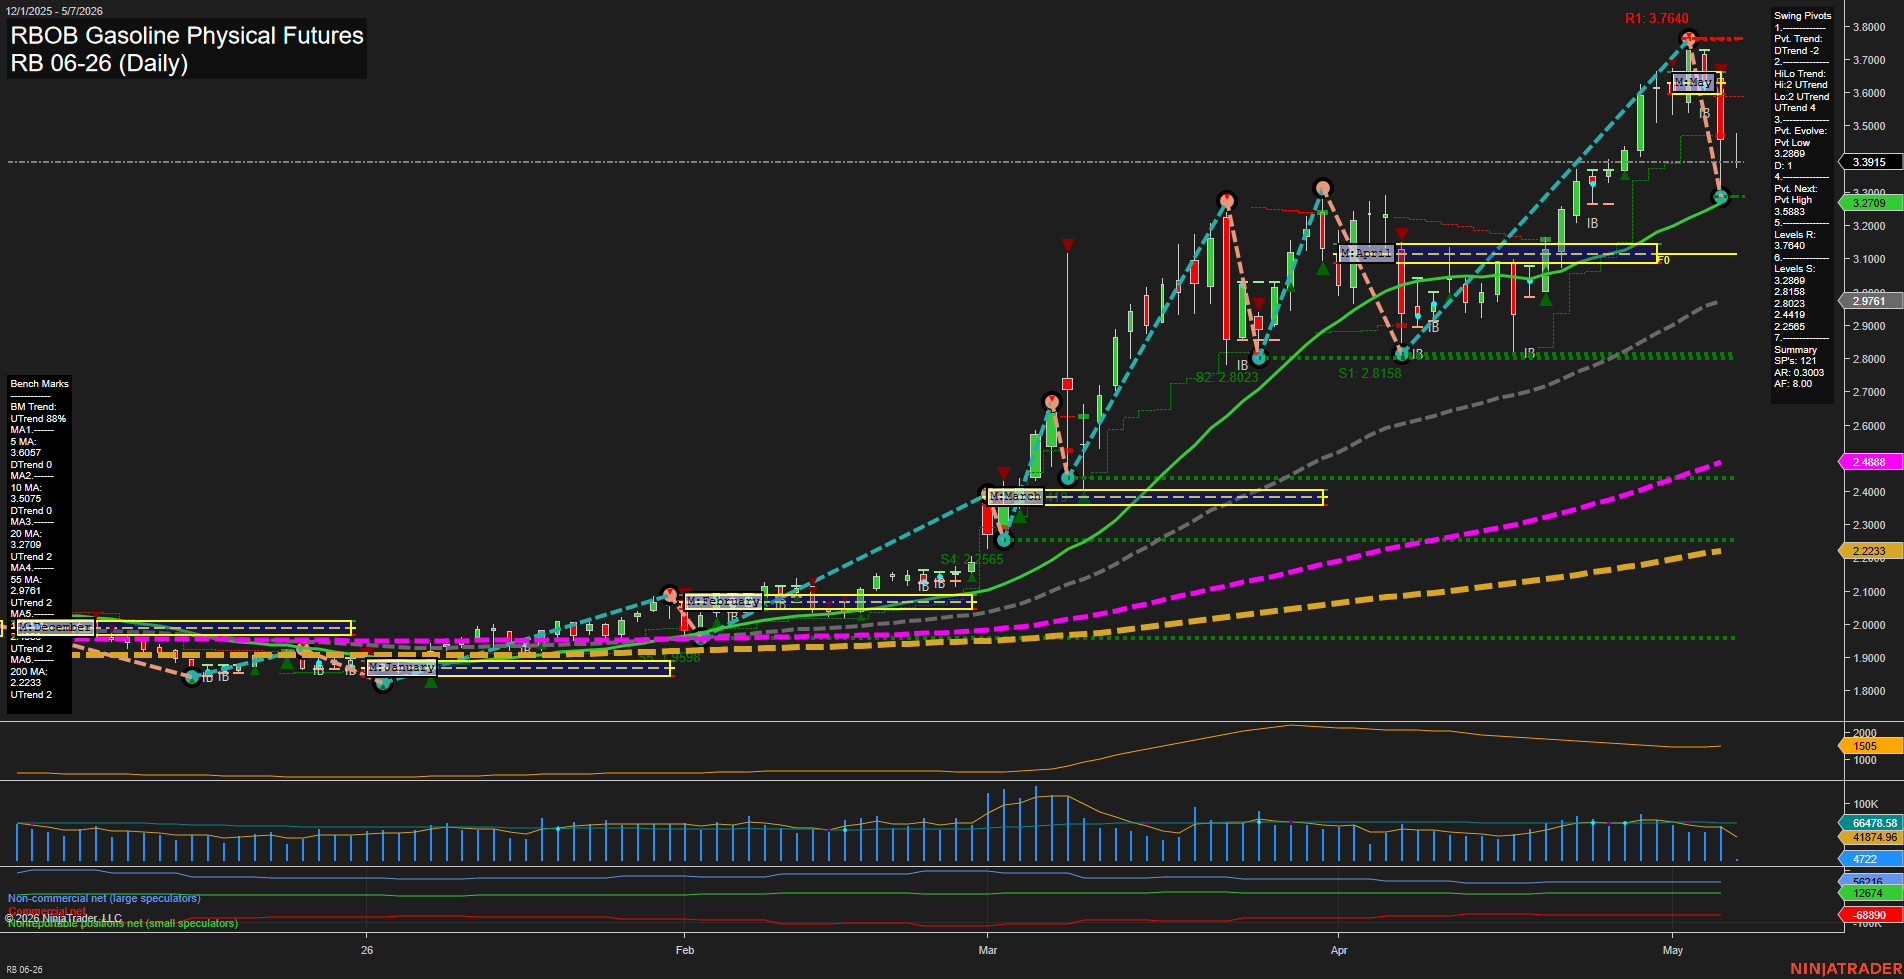
Task: Click the red -68890 COT value marker
Action: coord(1868,915)
